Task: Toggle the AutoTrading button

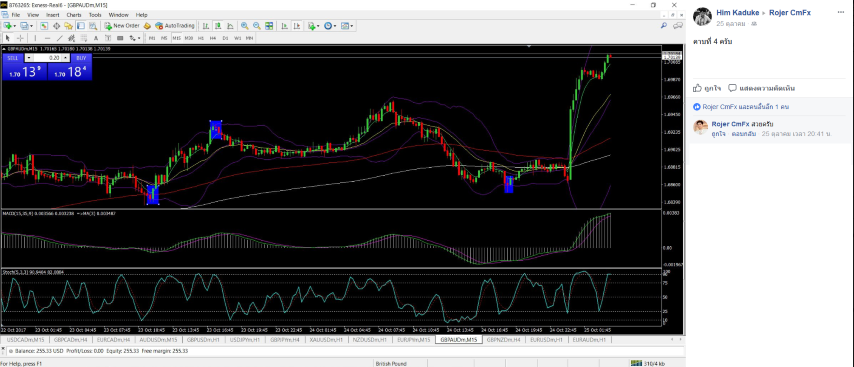Action: click(174, 26)
